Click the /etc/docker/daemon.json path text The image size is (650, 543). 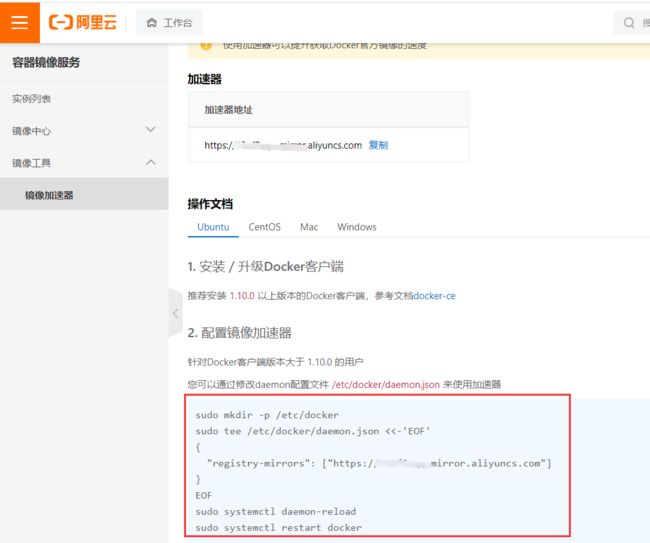click(386, 385)
